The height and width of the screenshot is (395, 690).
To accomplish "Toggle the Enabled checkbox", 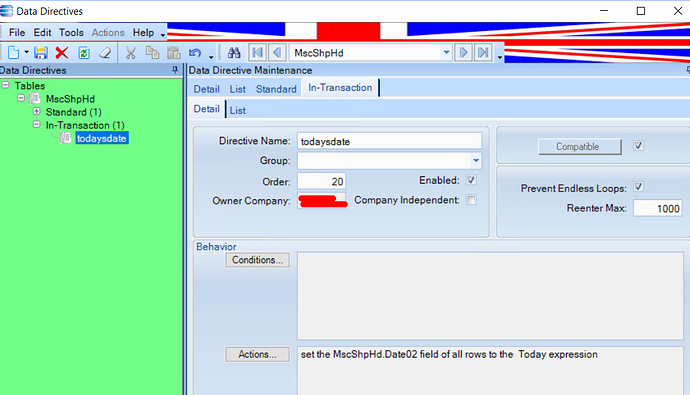I will [x=471, y=180].
